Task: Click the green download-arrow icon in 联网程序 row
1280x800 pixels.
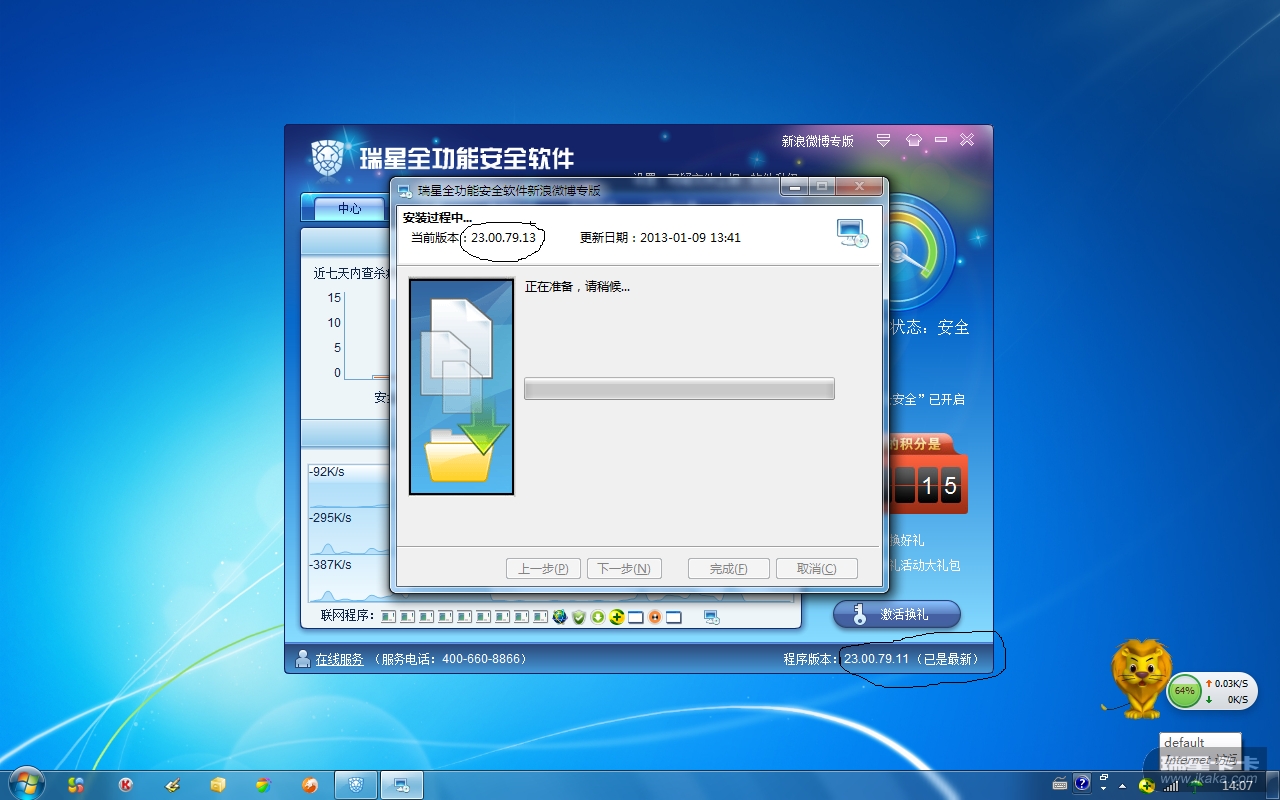Action: click(x=598, y=617)
